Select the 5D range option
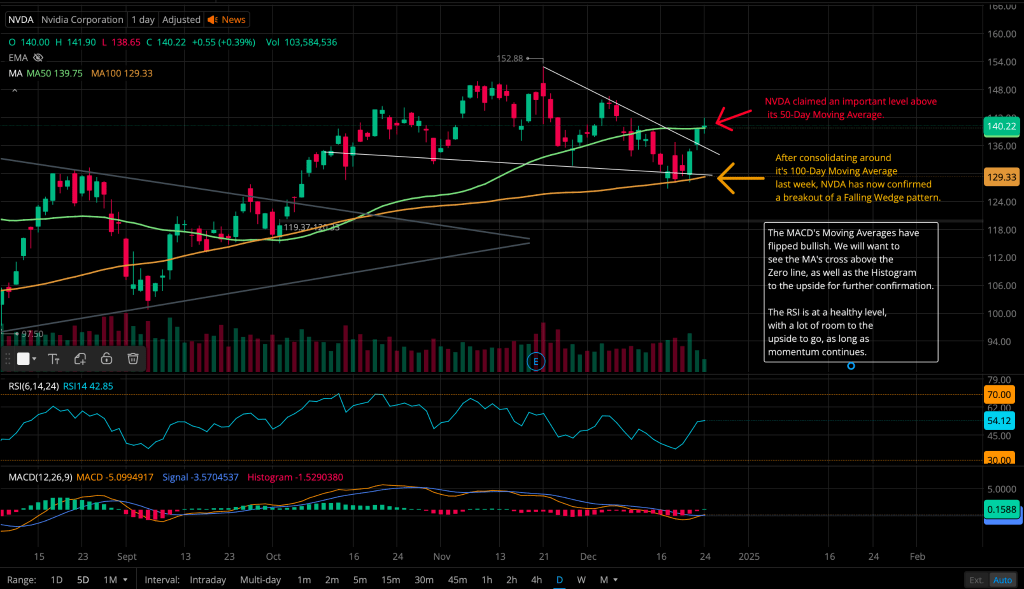The image size is (1024, 589). [84, 580]
